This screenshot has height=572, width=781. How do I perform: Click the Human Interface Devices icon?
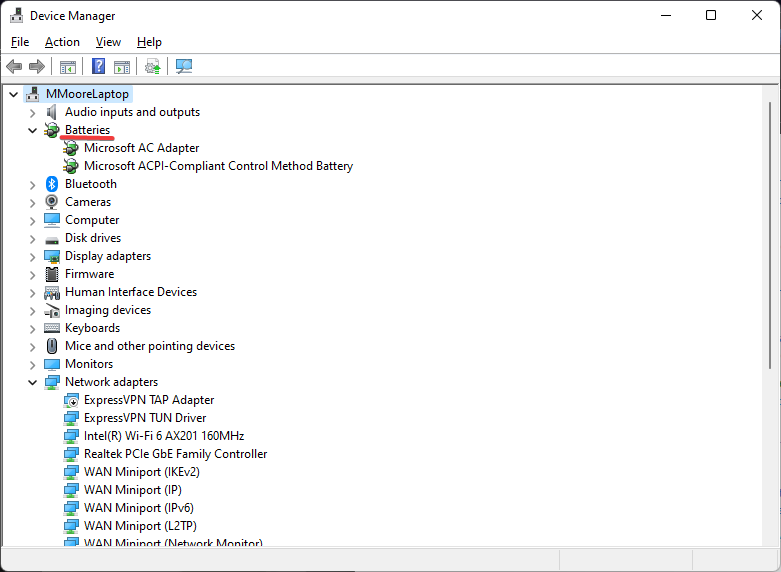(52, 292)
